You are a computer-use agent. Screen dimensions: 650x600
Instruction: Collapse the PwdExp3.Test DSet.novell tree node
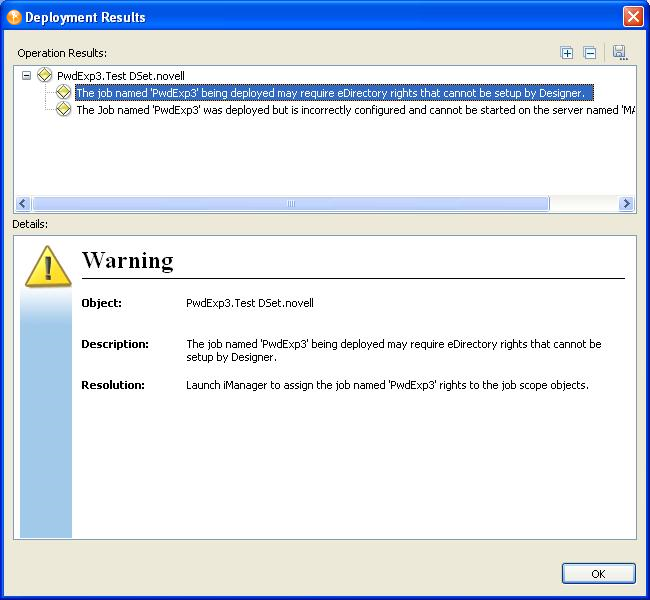click(26, 75)
